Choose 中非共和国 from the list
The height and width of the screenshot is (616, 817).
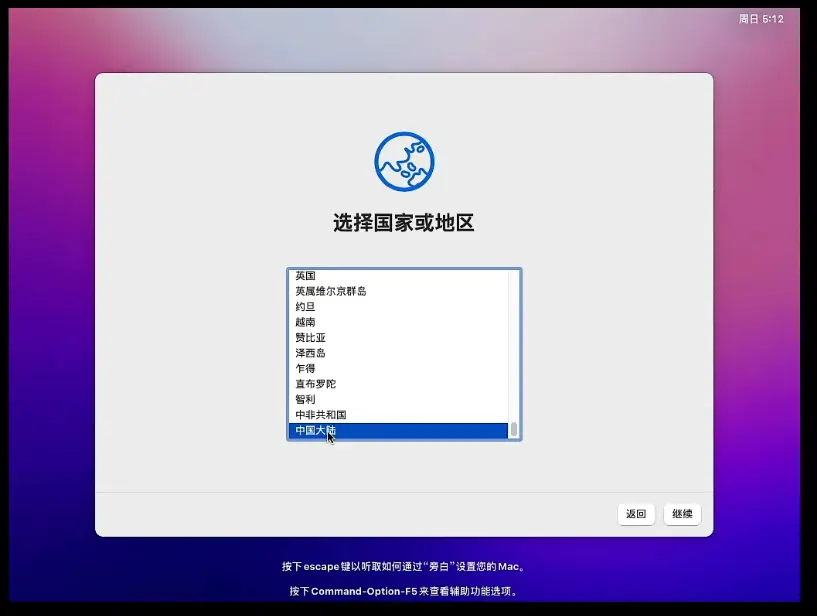[x=320, y=415]
